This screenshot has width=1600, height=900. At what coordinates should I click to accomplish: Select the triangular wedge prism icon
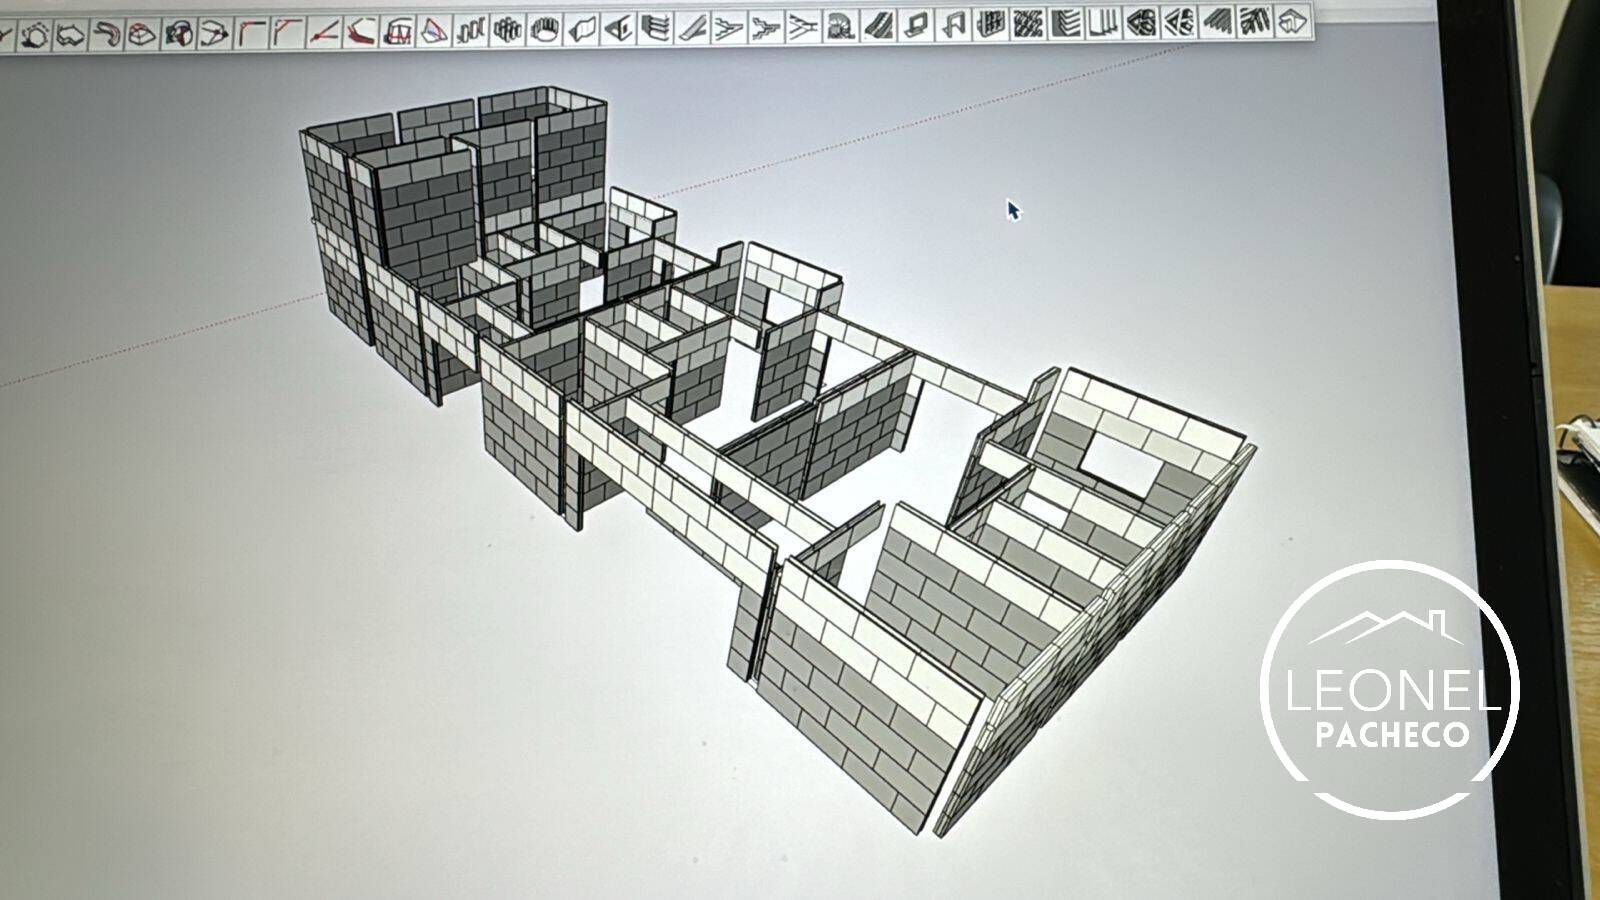coord(618,30)
